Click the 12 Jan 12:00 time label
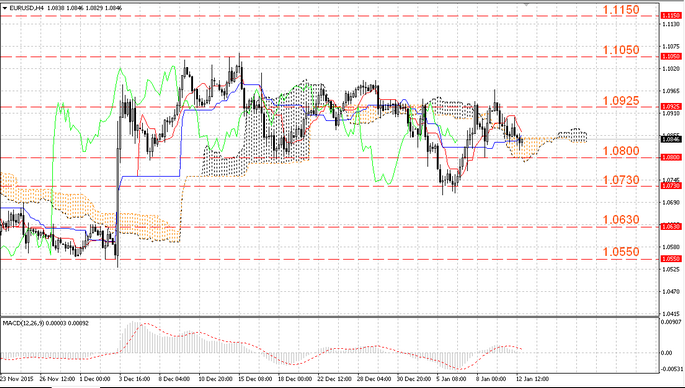This screenshot has width=685, height=388. pos(533,379)
